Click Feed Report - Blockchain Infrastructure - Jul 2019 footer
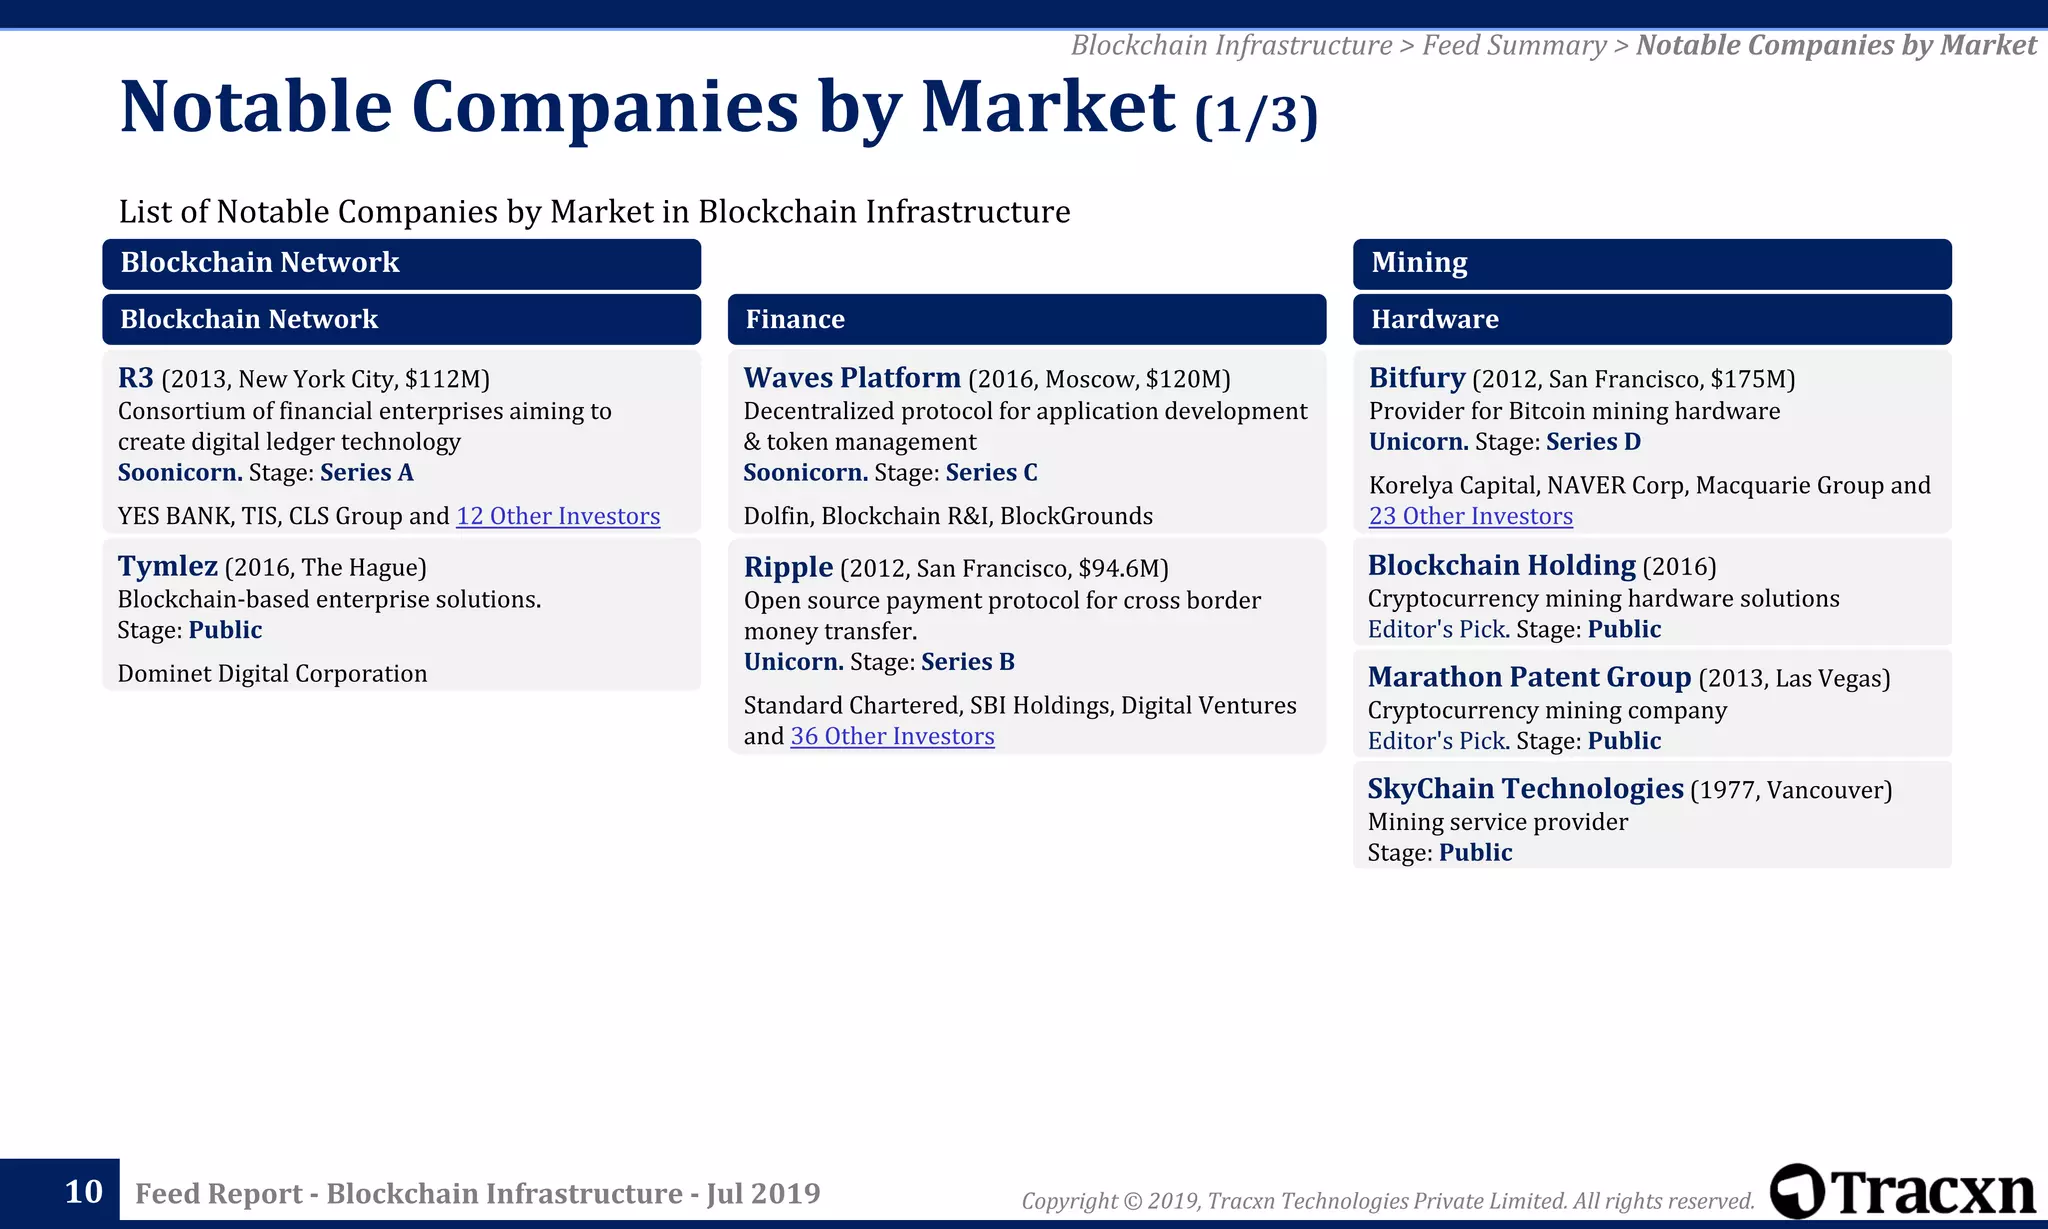The image size is (2048, 1229). (478, 1193)
